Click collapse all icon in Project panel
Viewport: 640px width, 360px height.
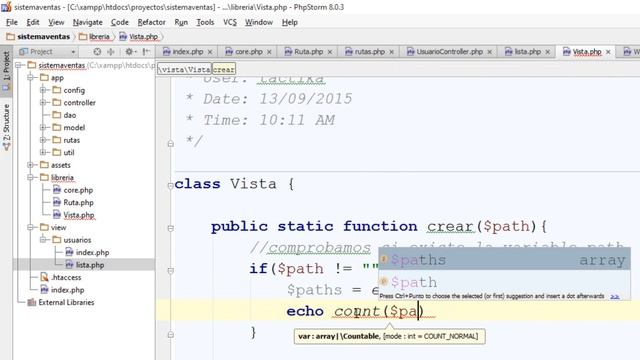click(x=111, y=52)
